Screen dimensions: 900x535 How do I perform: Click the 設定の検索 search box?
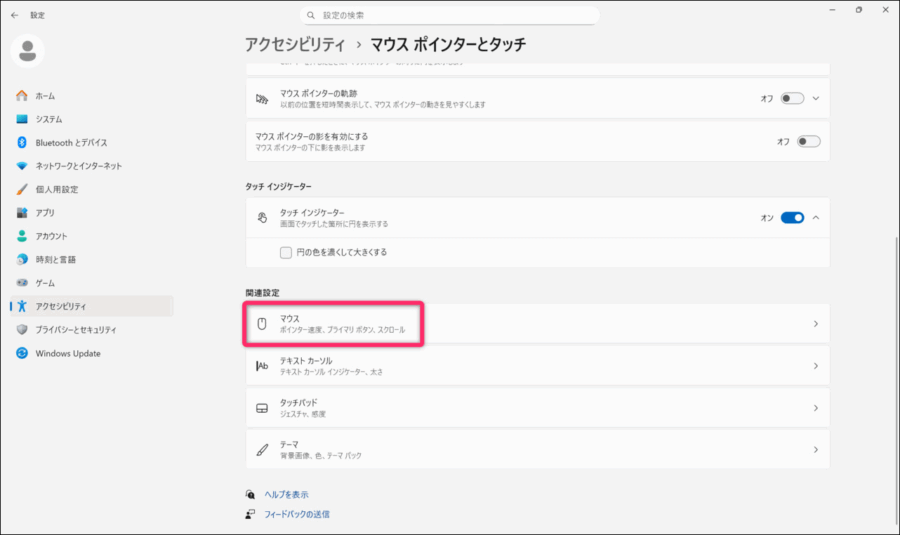tap(450, 15)
